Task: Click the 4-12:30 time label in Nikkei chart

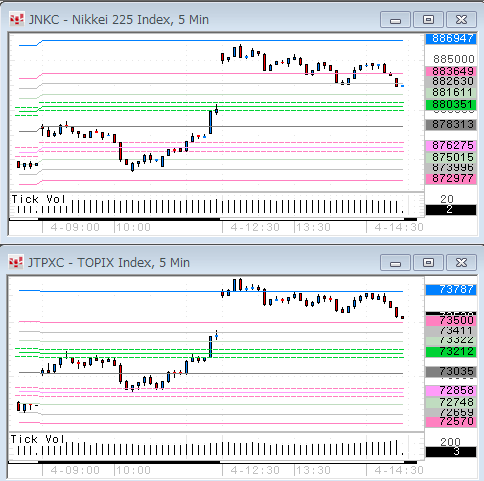Action: click(255, 227)
